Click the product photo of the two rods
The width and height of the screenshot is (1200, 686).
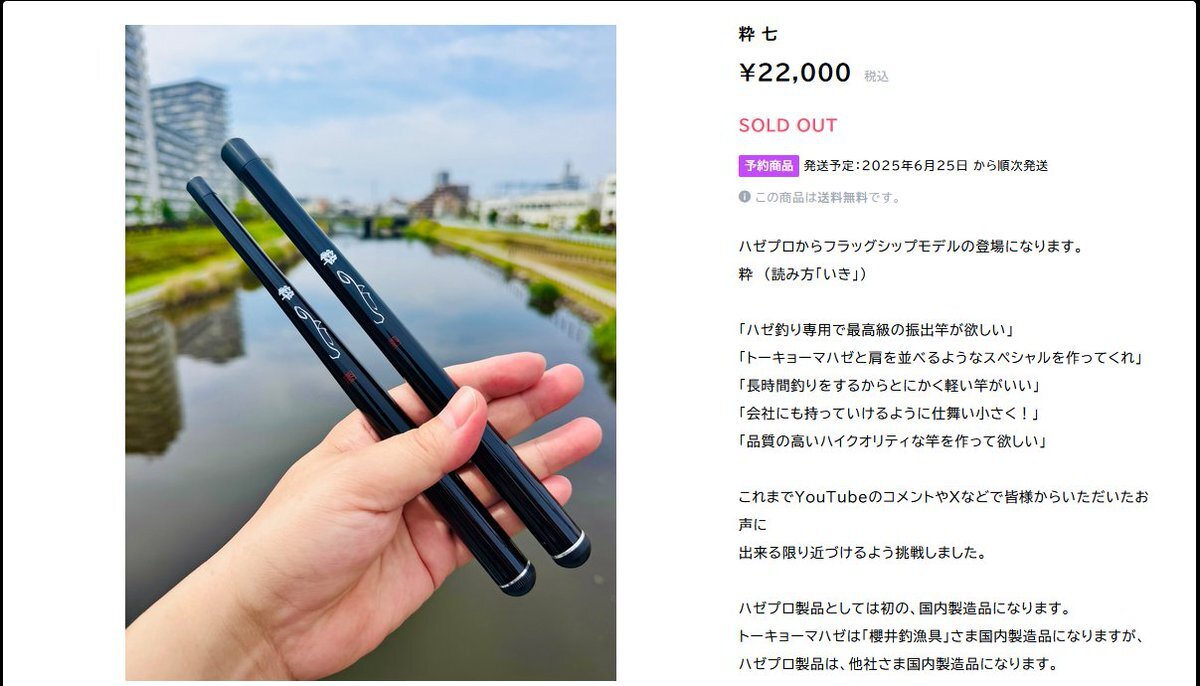370,353
